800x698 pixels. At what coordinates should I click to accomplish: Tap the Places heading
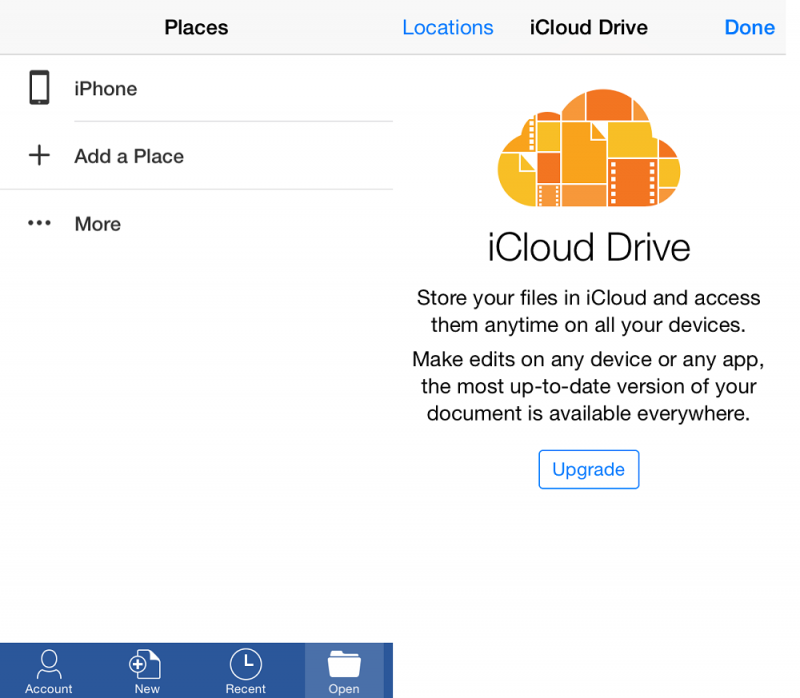pos(196,27)
